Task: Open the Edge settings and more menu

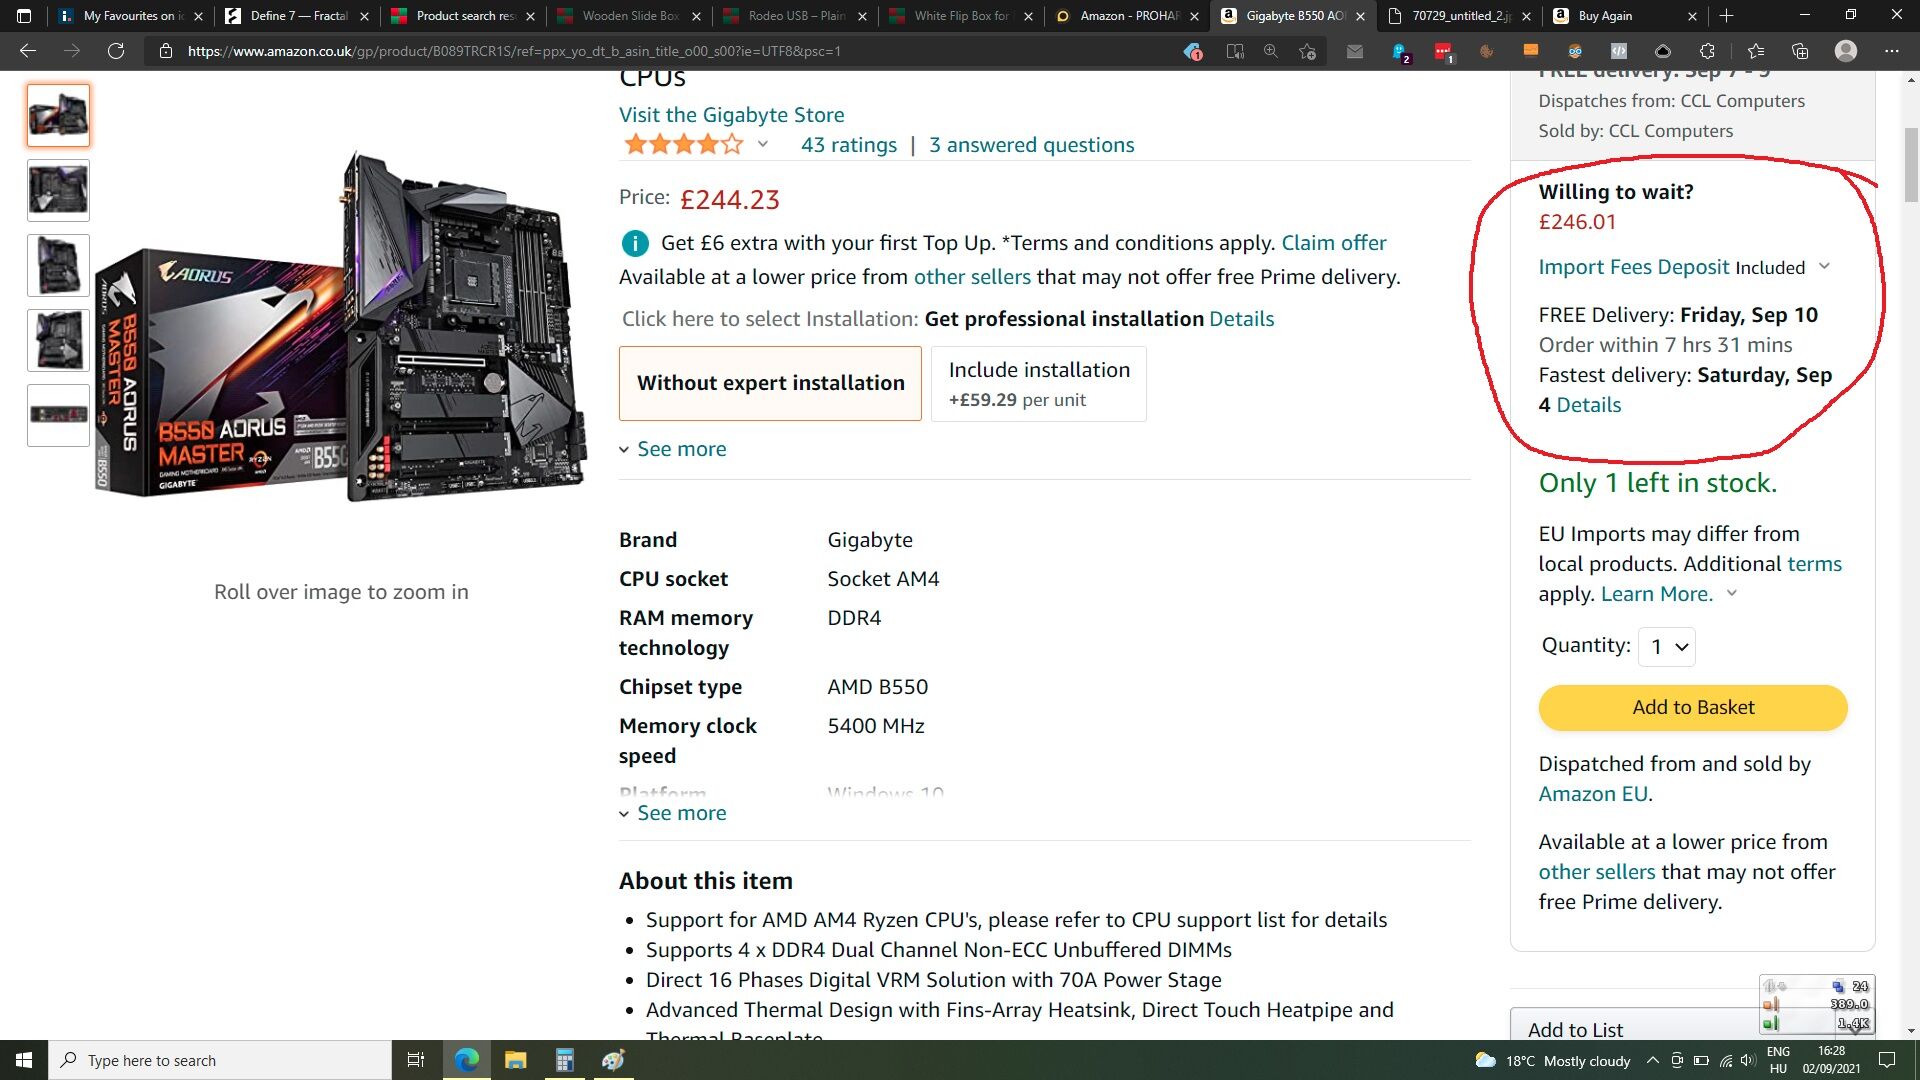Action: point(1891,51)
